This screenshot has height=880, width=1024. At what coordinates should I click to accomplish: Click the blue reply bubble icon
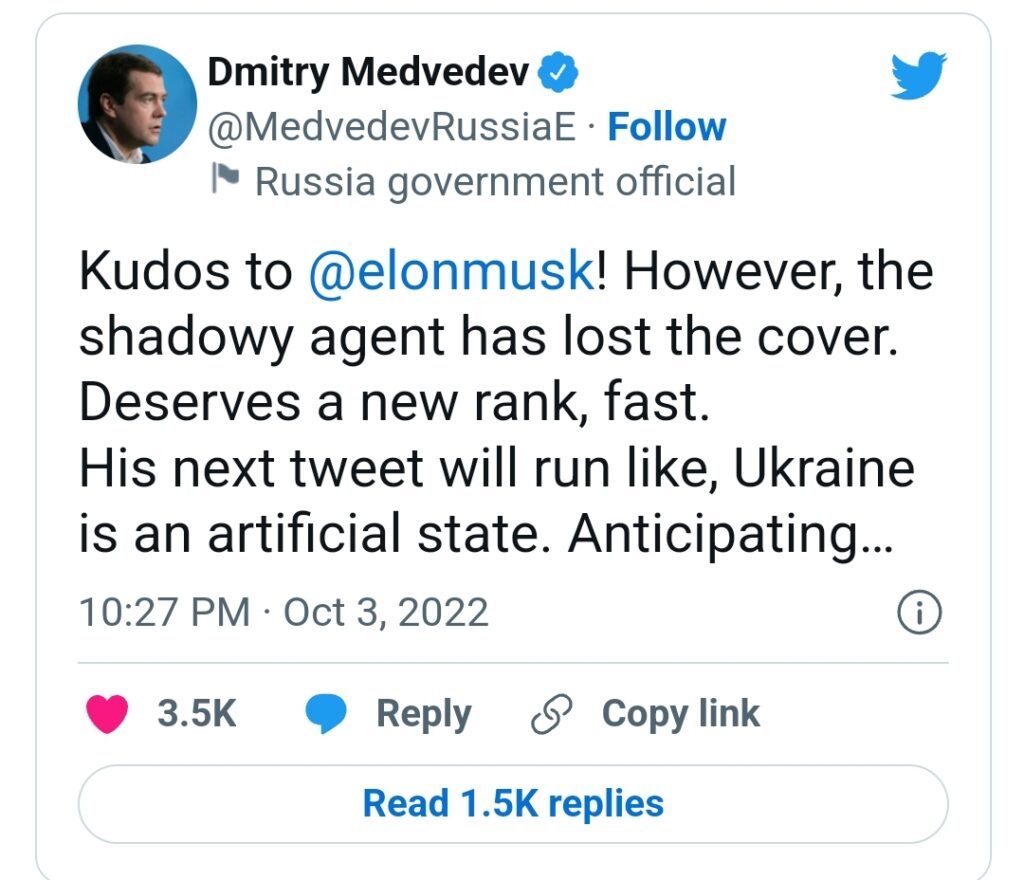(x=324, y=714)
